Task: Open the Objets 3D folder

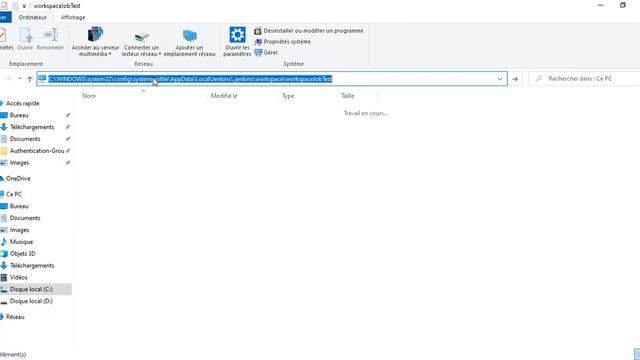Action: (22, 254)
